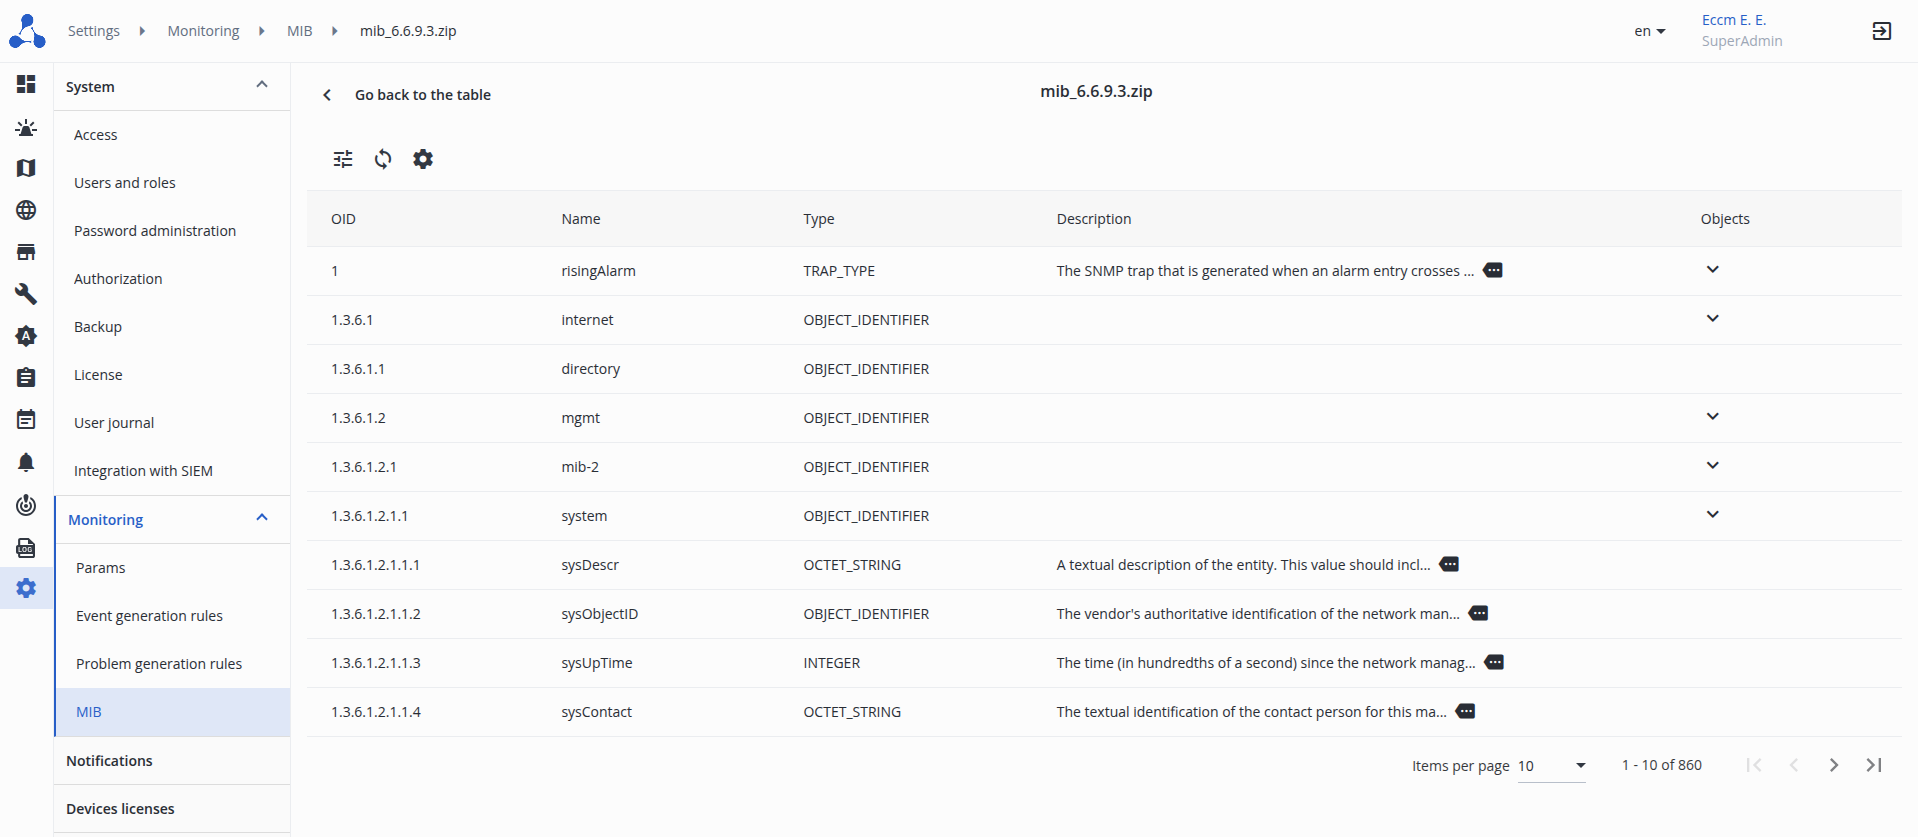
Task: Click the wrench tools icon in sidebar
Action: tap(26, 294)
